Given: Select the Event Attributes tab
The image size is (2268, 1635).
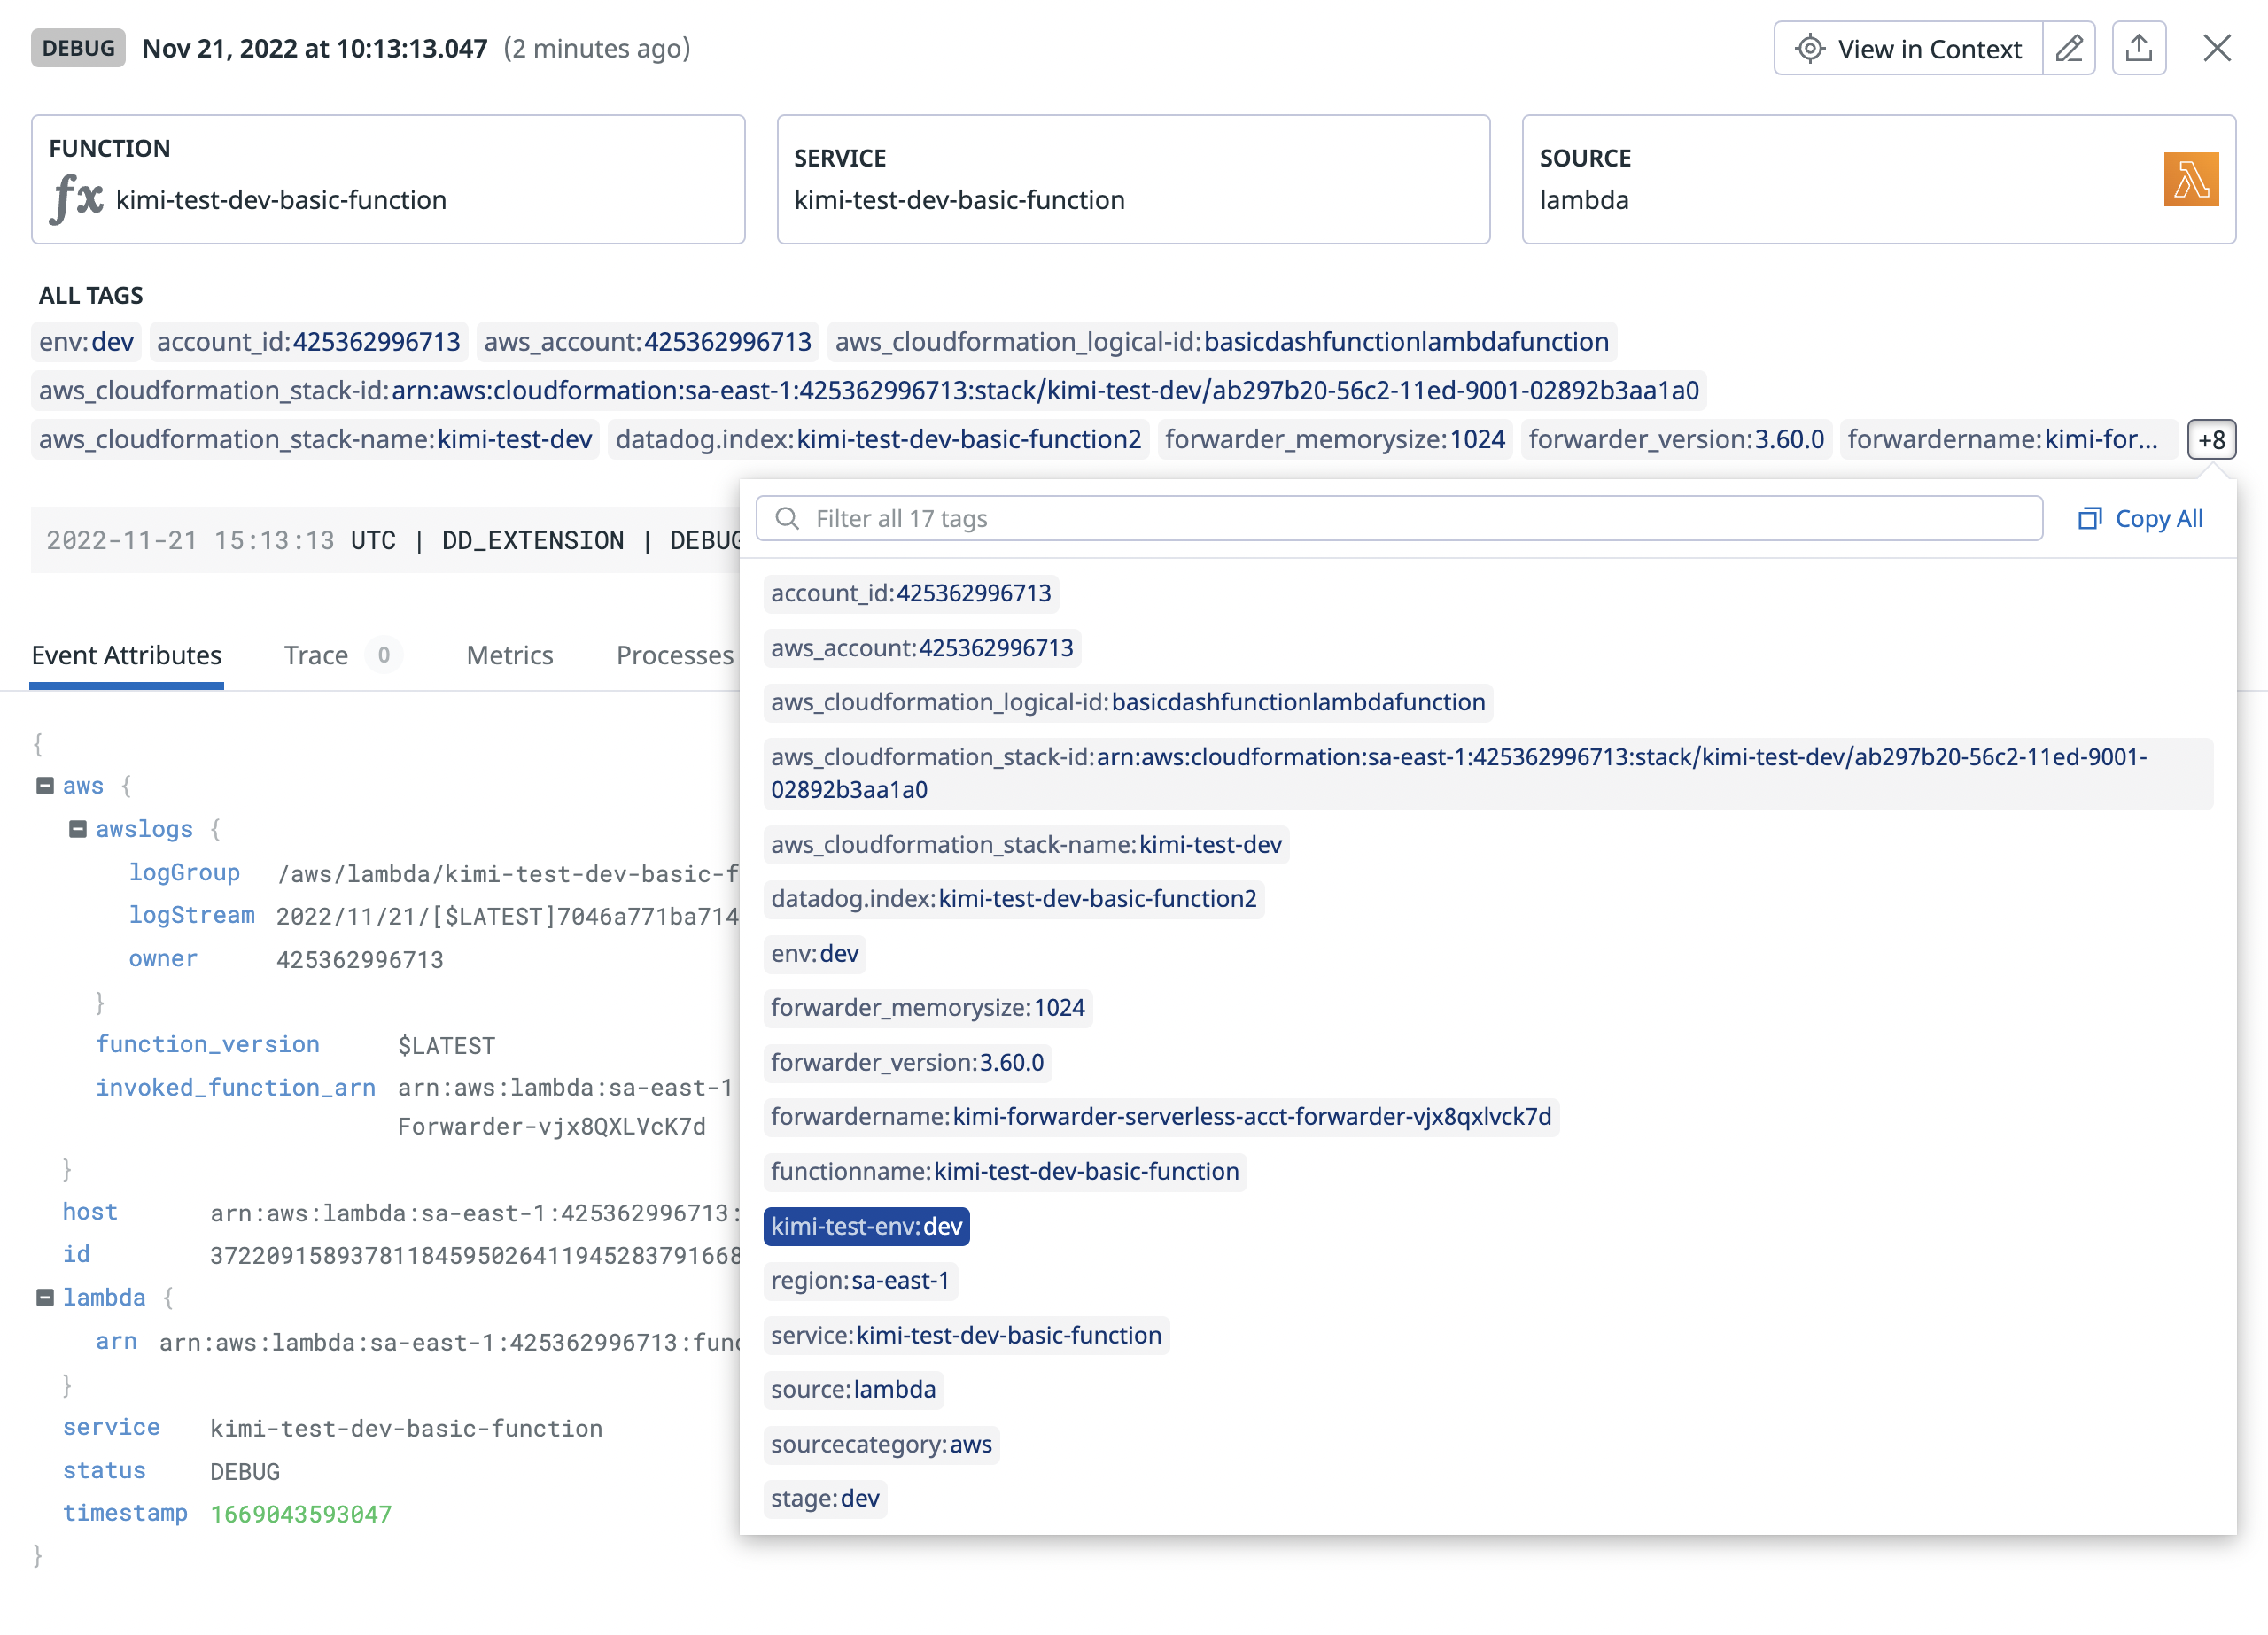Looking at the screenshot, I should point(126,655).
